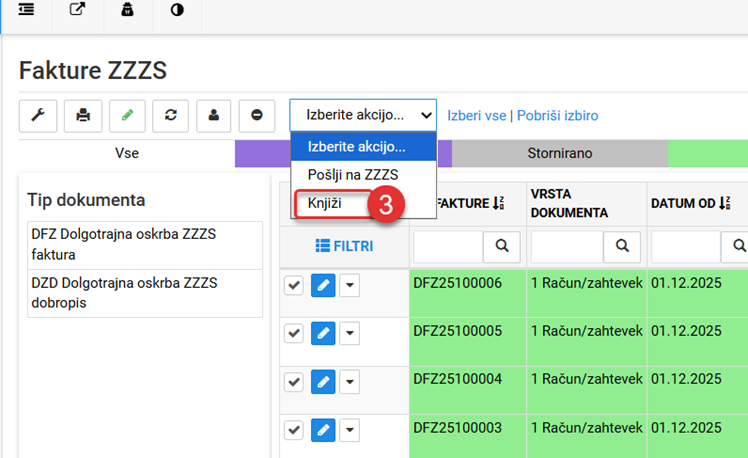The width and height of the screenshot is (748, 458).
Task: Click the green status tab at right
Action: 708,153
